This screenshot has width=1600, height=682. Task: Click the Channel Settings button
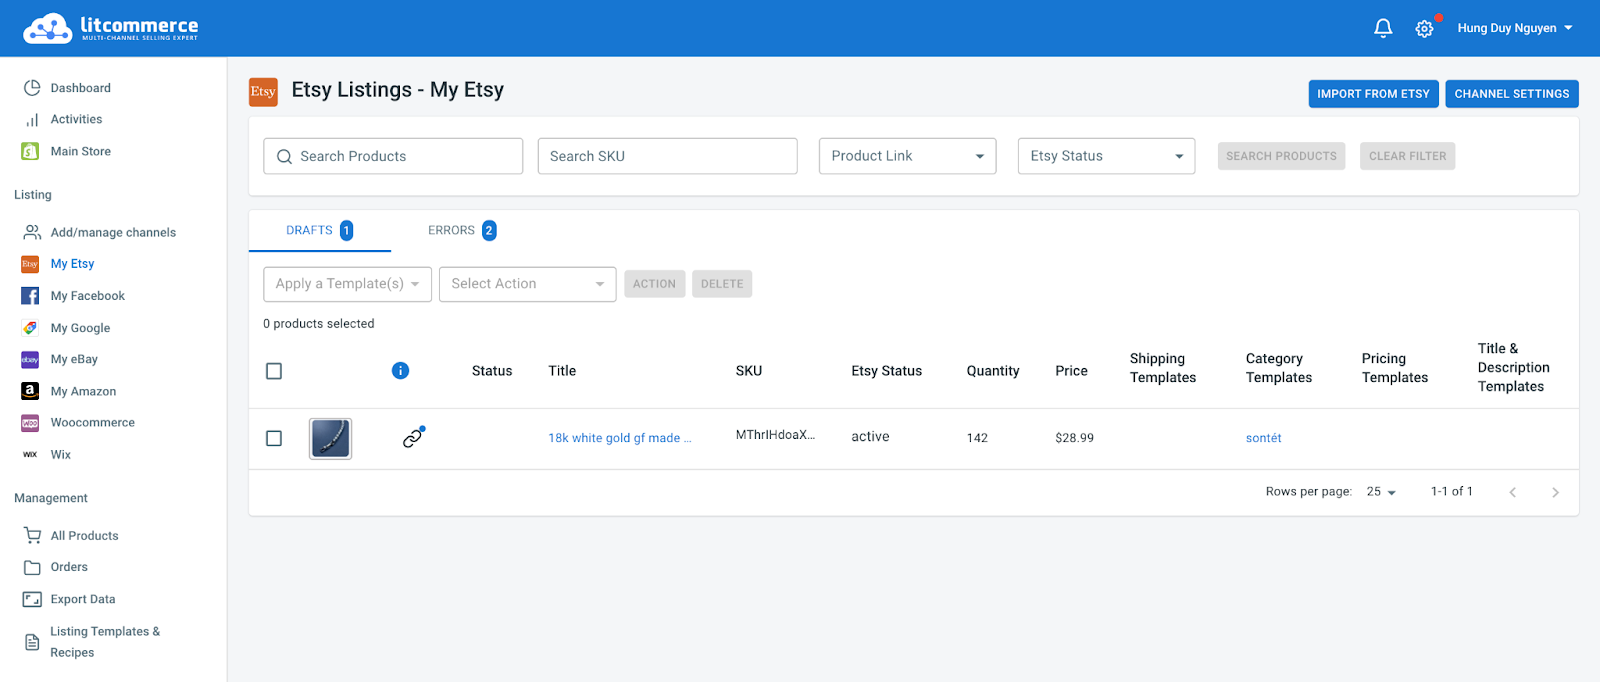click(x=1511, y=94)
